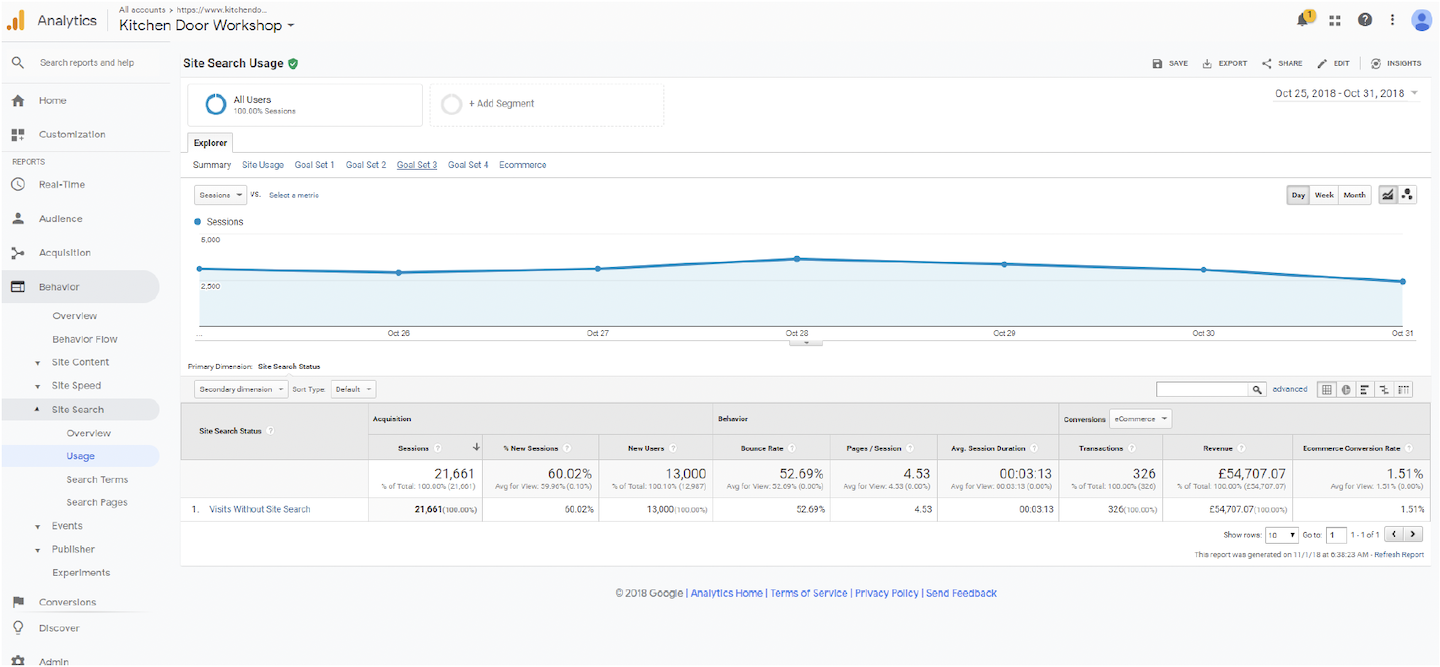The width and height of the screenshot is (1440, 667).
Task: Select the comparison view icon
Action: click(x=1385, y=390)
